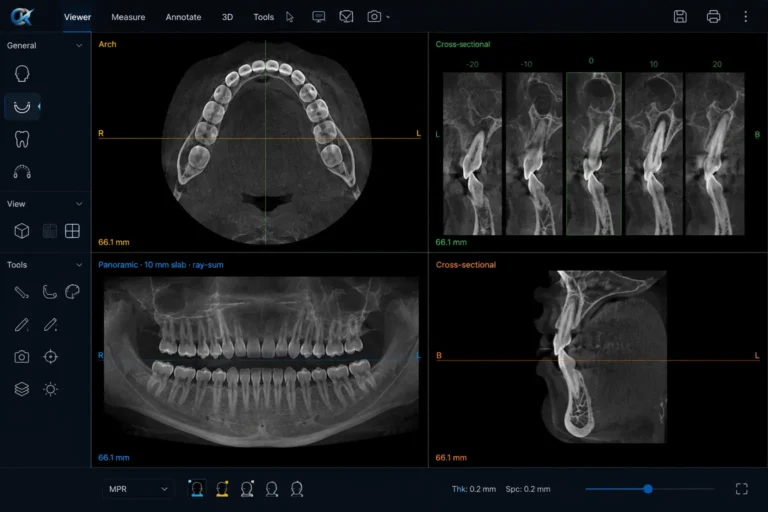Select the implant/screw tool in Tools
This screenshot has width=768, height=512.
pyautogui.click(x=22, y=293)
